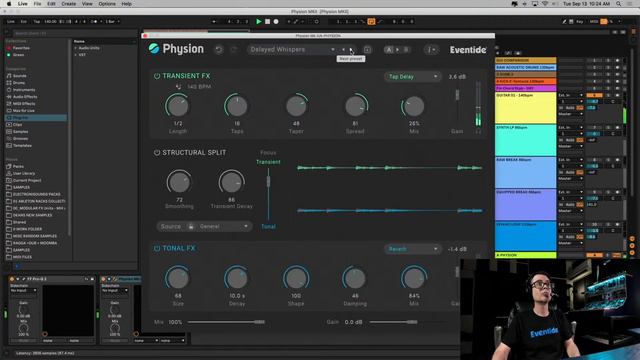The height and width of the screenshot is (360, 640).
Task: Toggle Transient FX power button
Action: (157, 76)
